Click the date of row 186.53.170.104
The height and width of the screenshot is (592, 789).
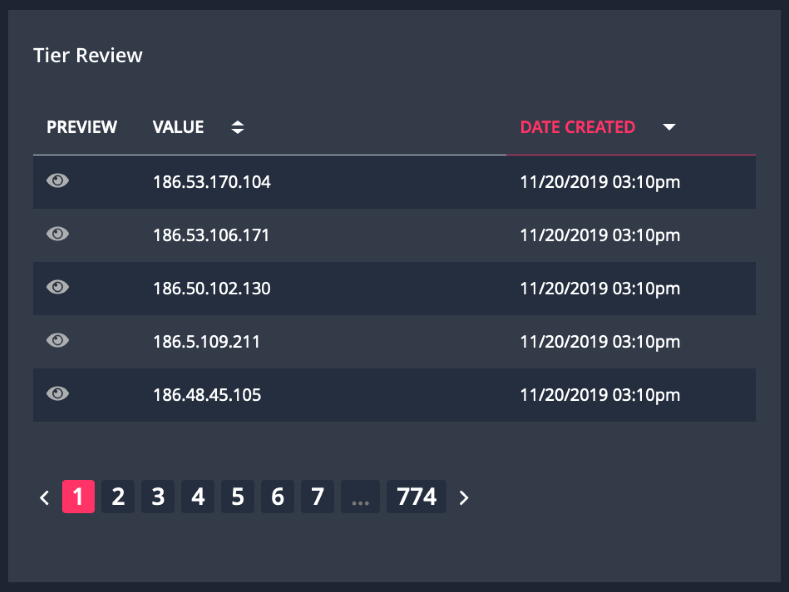click(x=600, y=182)
